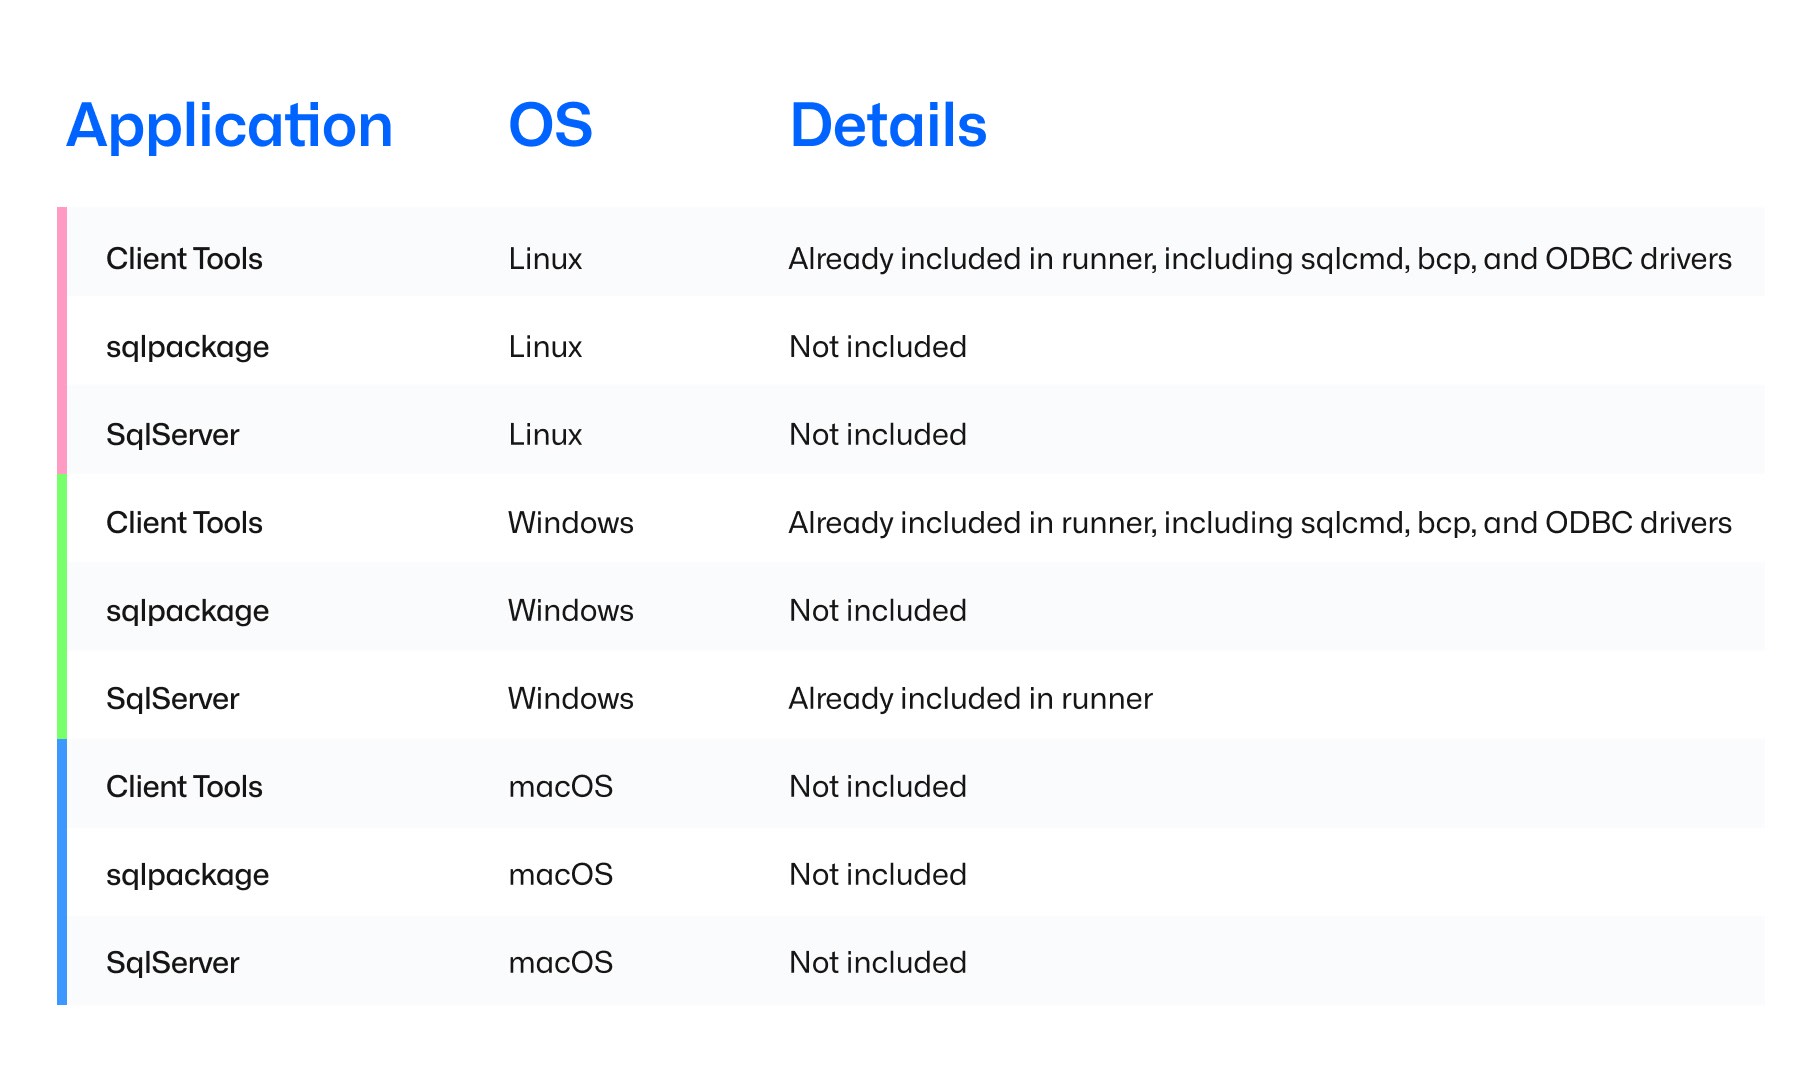The height and width of the screenshot is (1083, 1806).
Task: Select SqlServer in the Linux row
Action: tap(172, 435)
